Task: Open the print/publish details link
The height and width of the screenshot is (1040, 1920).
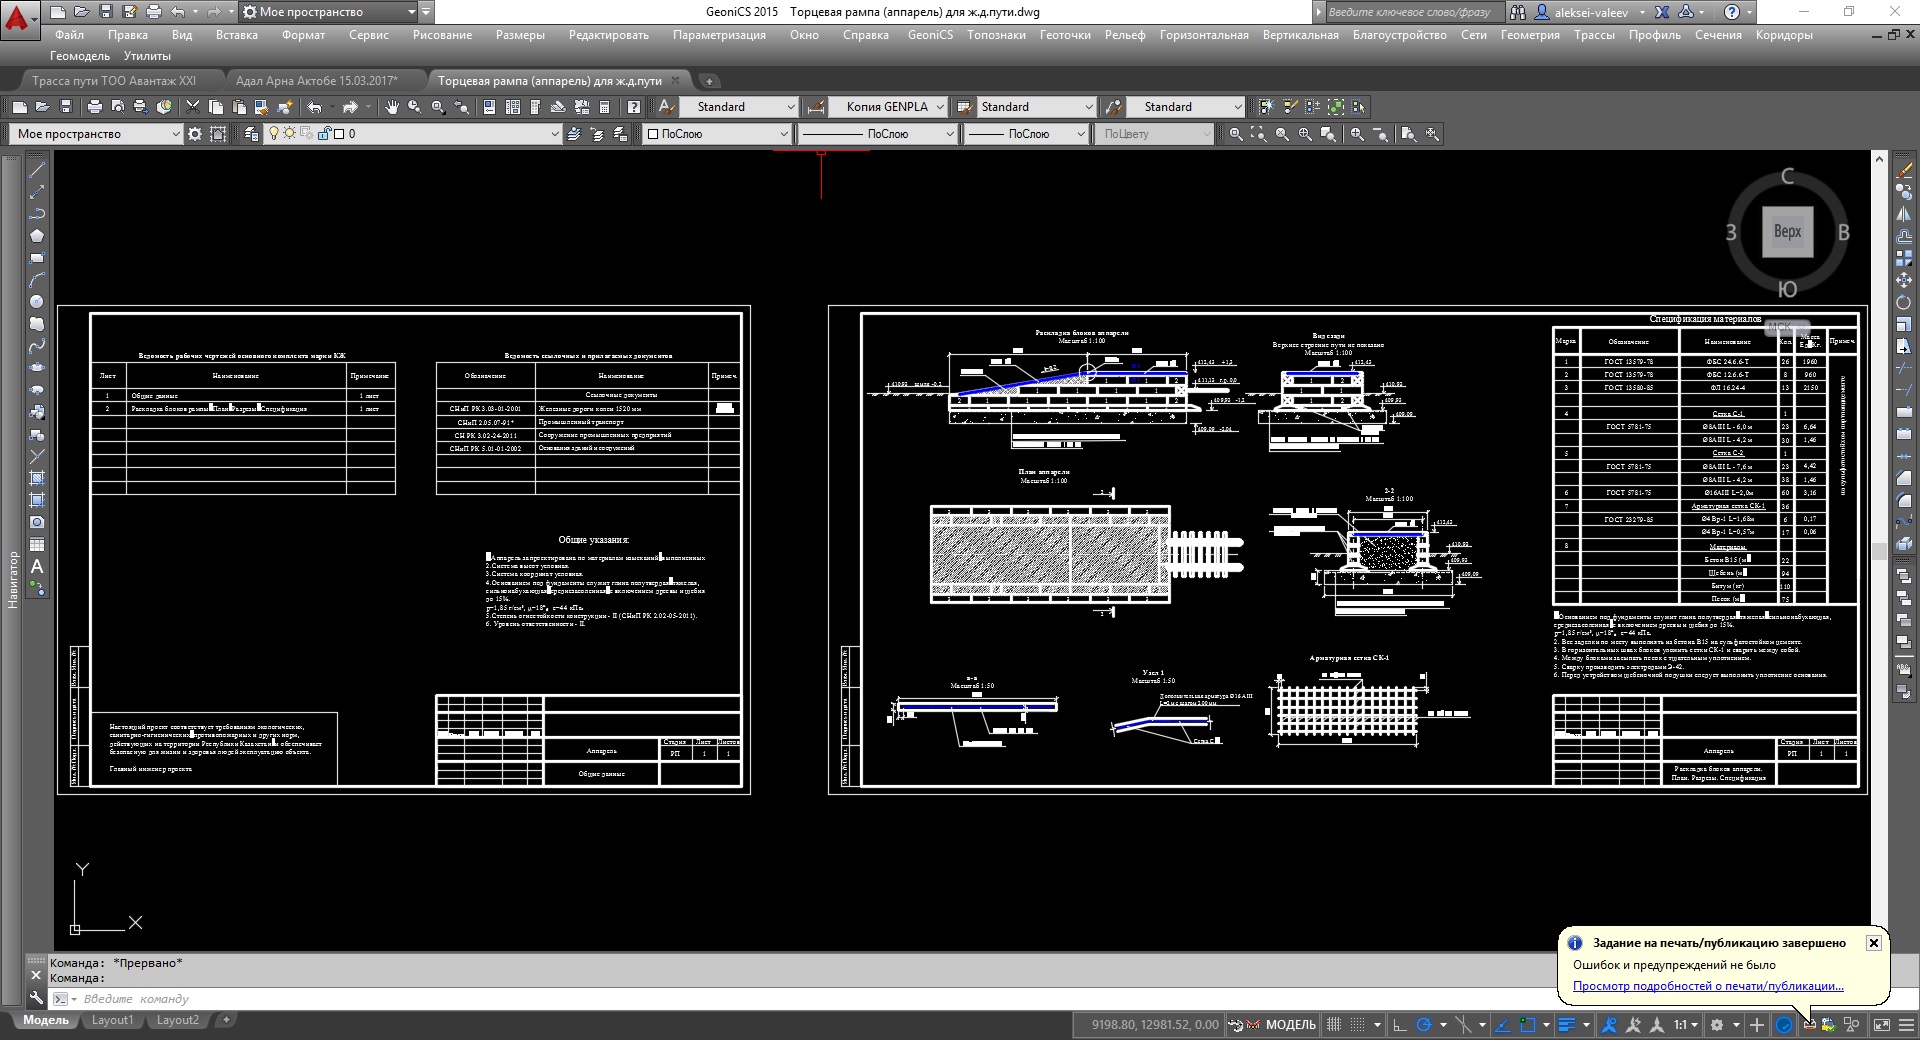Action: click(1708, 986)
